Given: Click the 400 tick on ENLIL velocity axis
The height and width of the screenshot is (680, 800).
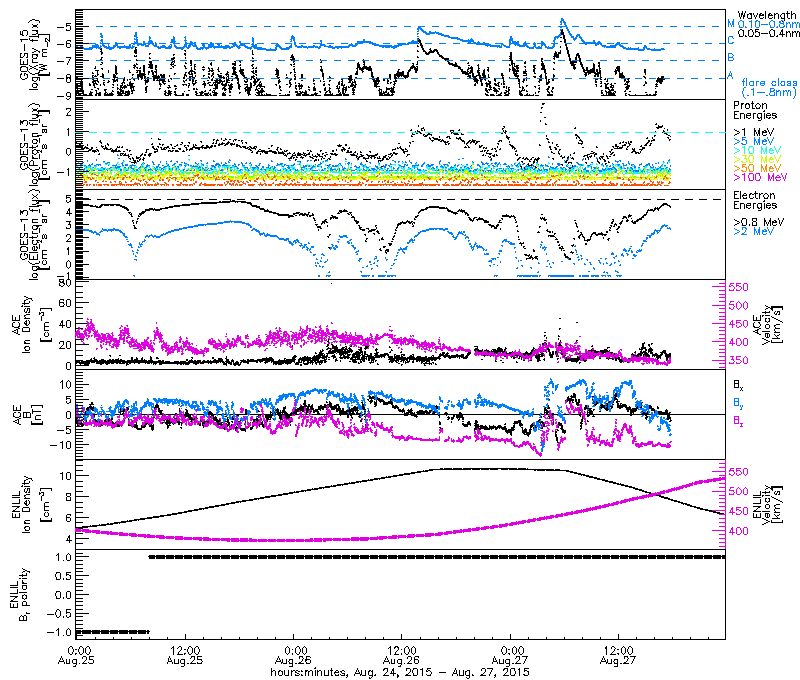Looking at the screenshot, I should pos(738,532).
